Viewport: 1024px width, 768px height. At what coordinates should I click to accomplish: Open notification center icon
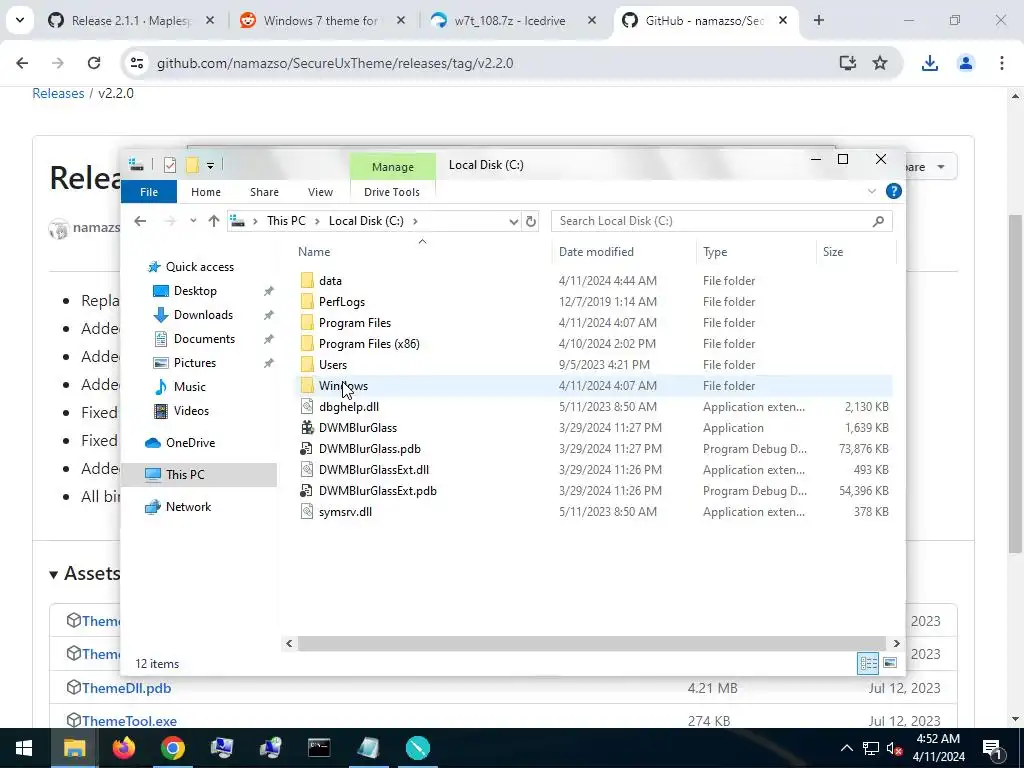click(992, 748)
